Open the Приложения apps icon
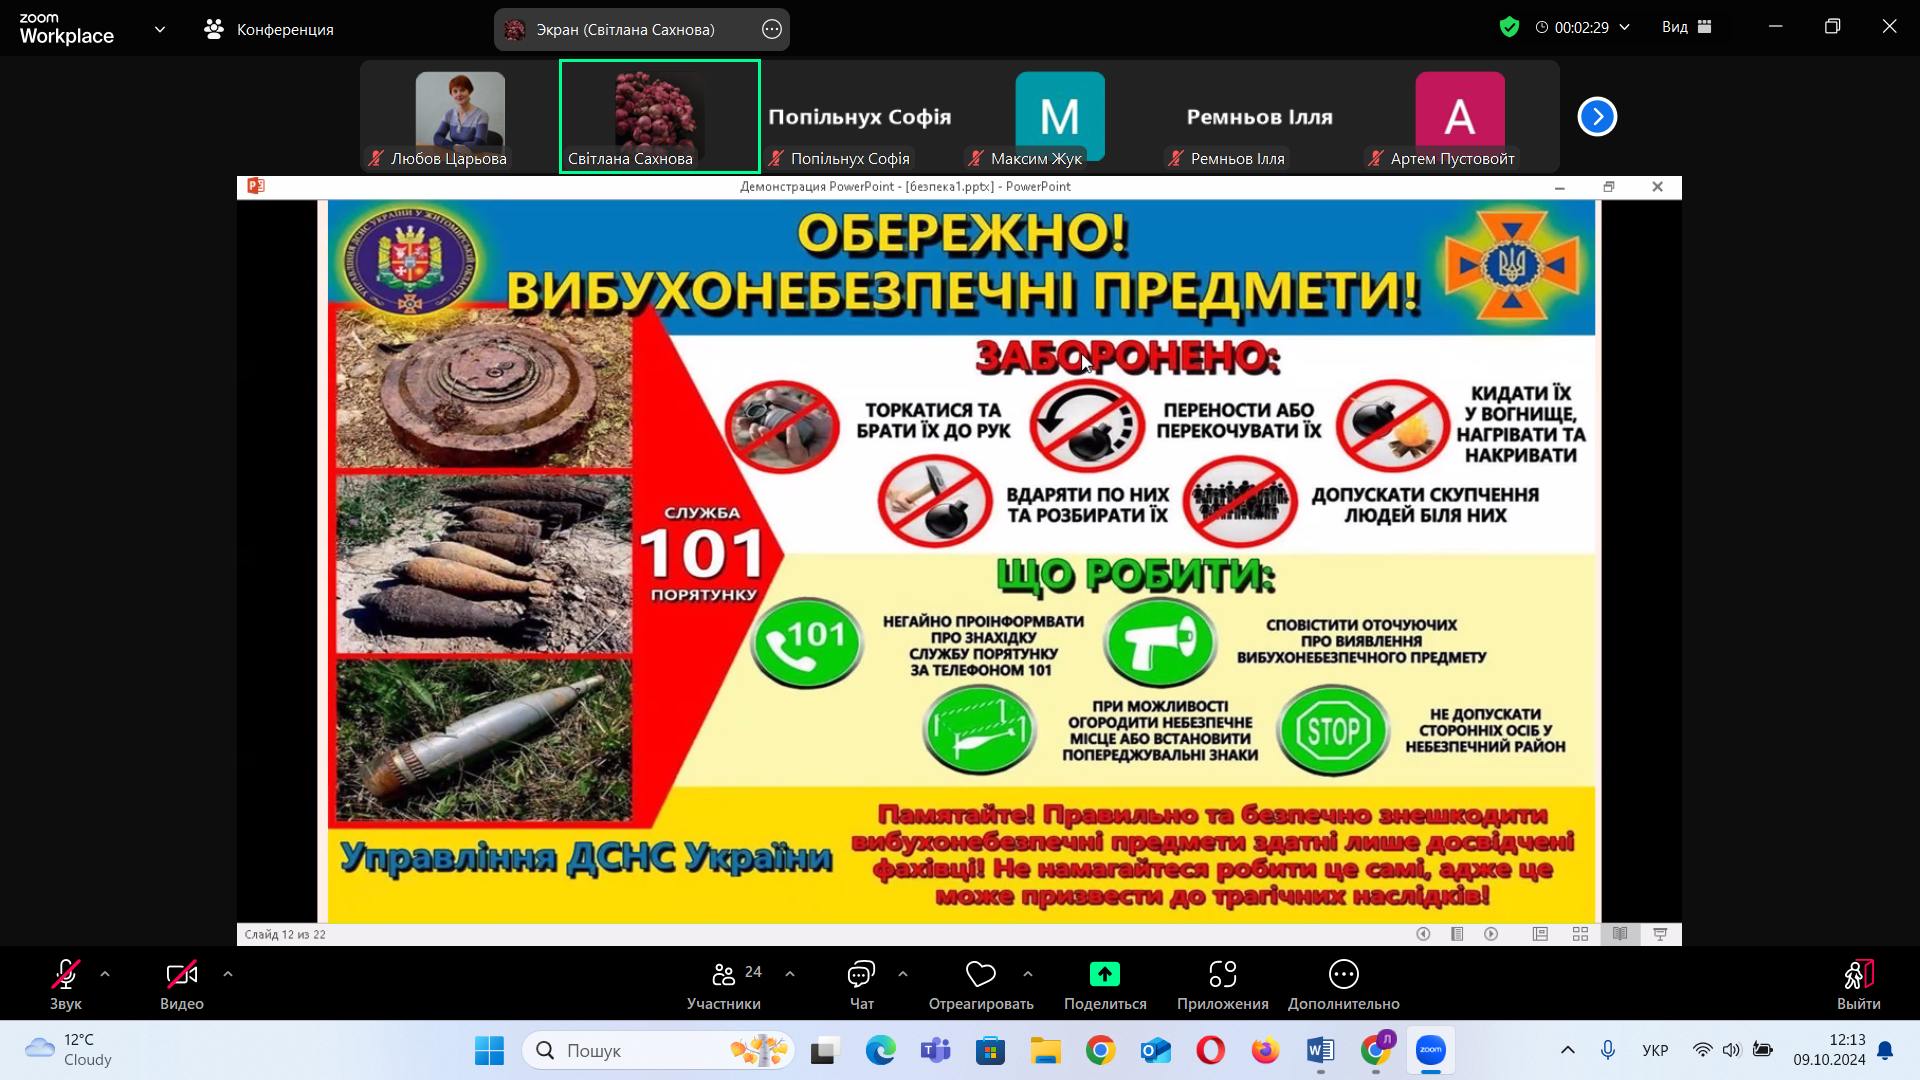 [1222, 975]
